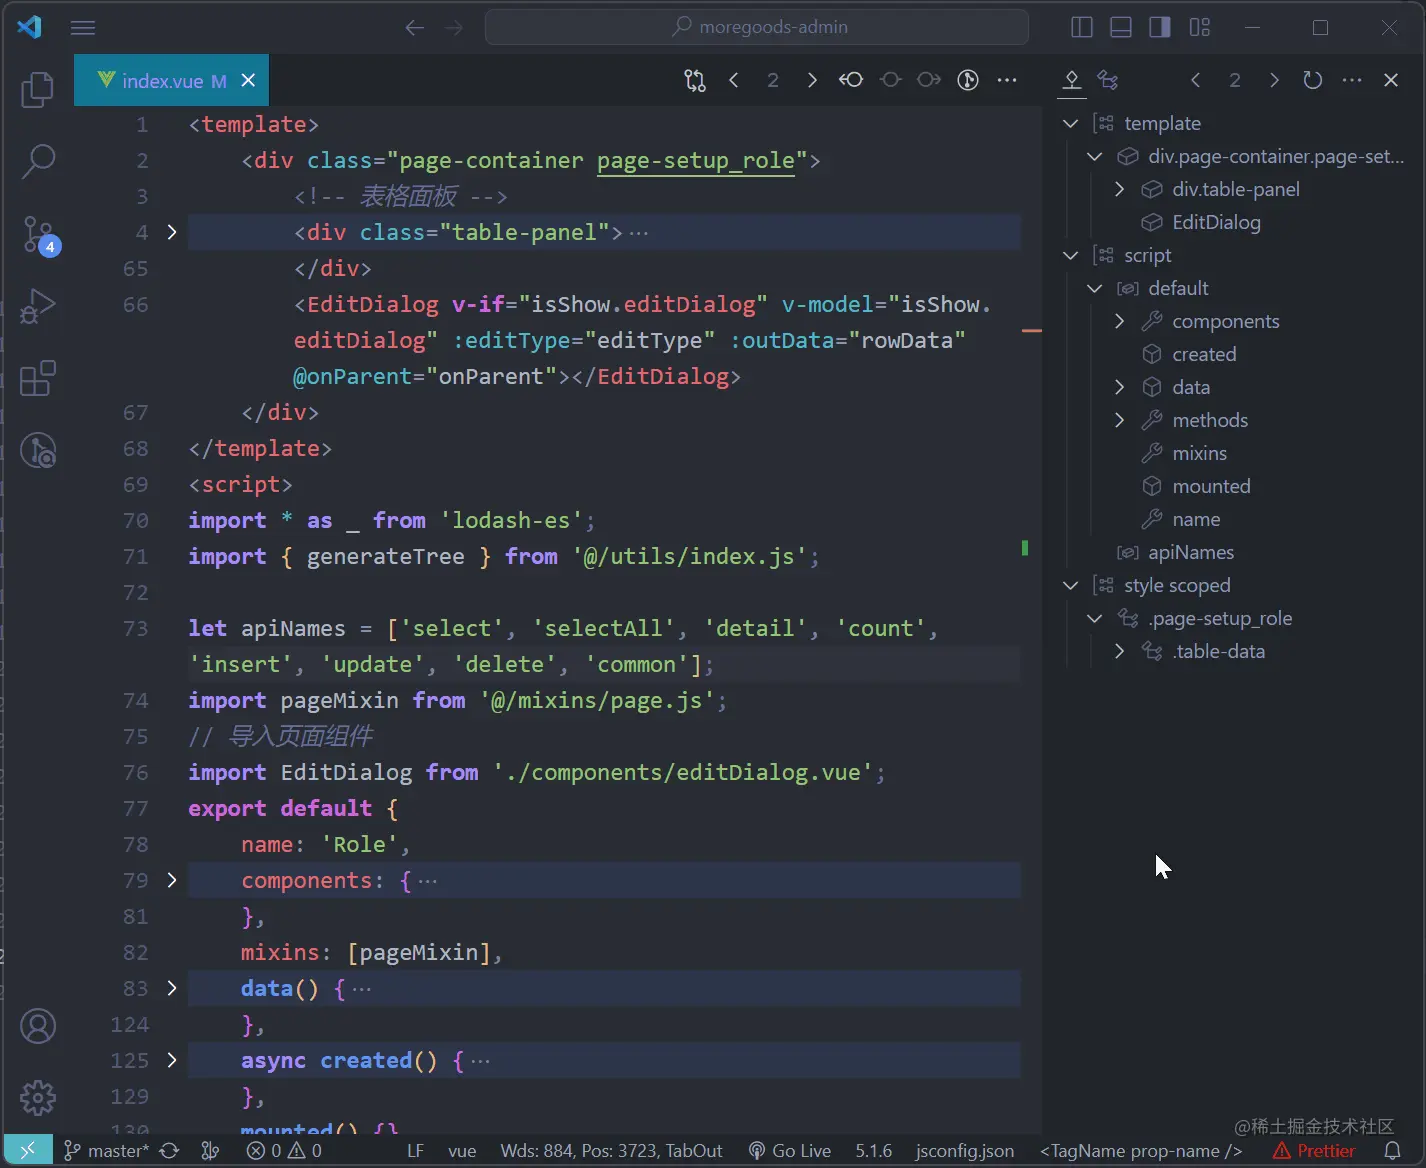Toggle primary side bar layout button
Viewport: 1426px width, 1168px height.
pos(1082,28)
